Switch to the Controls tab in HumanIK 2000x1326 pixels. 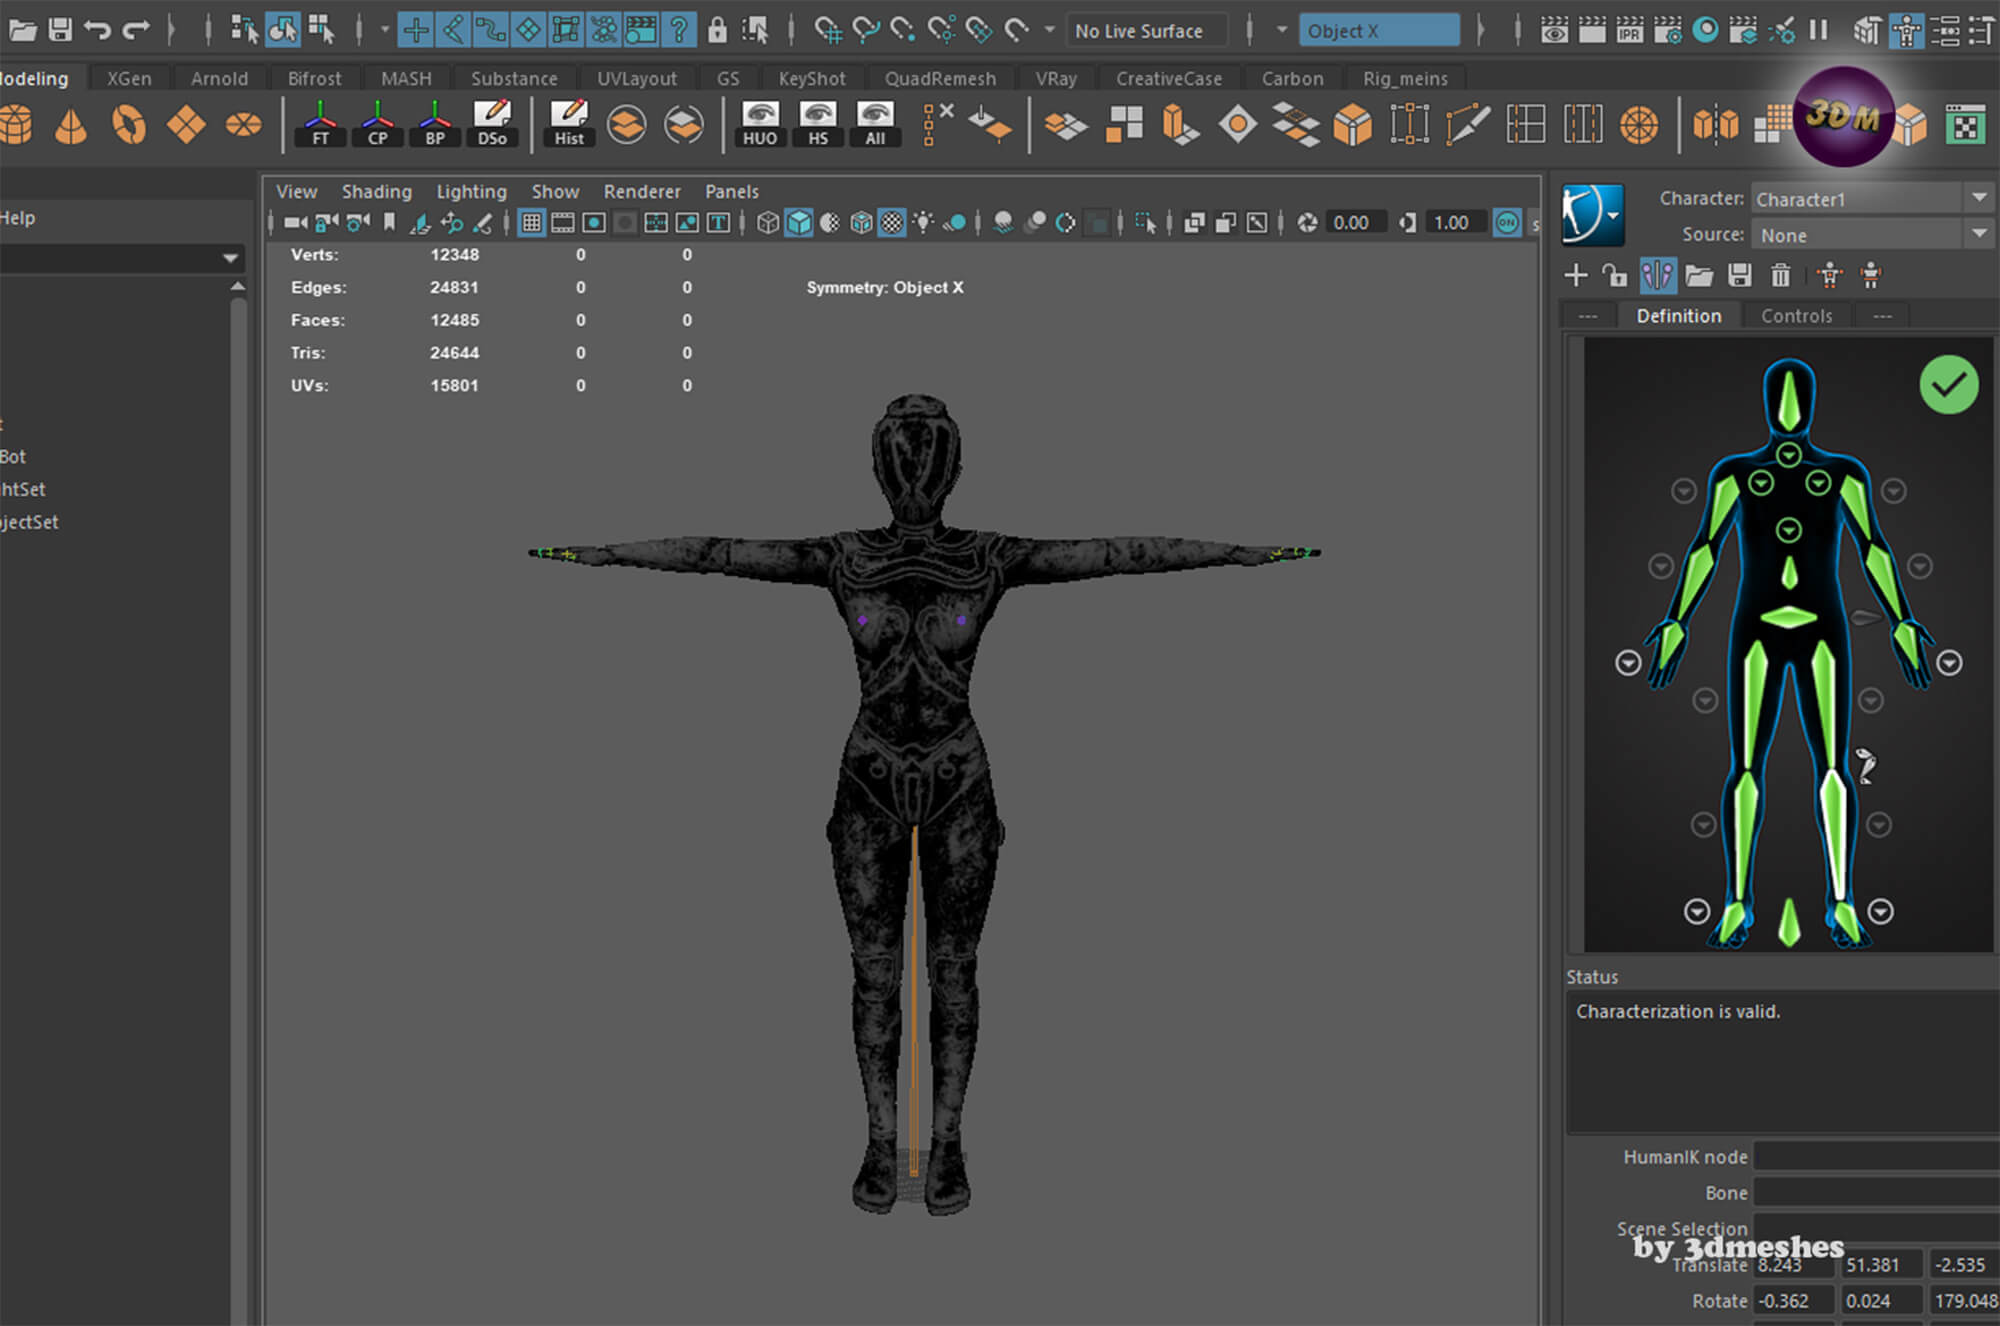(x=1796, y=316)
